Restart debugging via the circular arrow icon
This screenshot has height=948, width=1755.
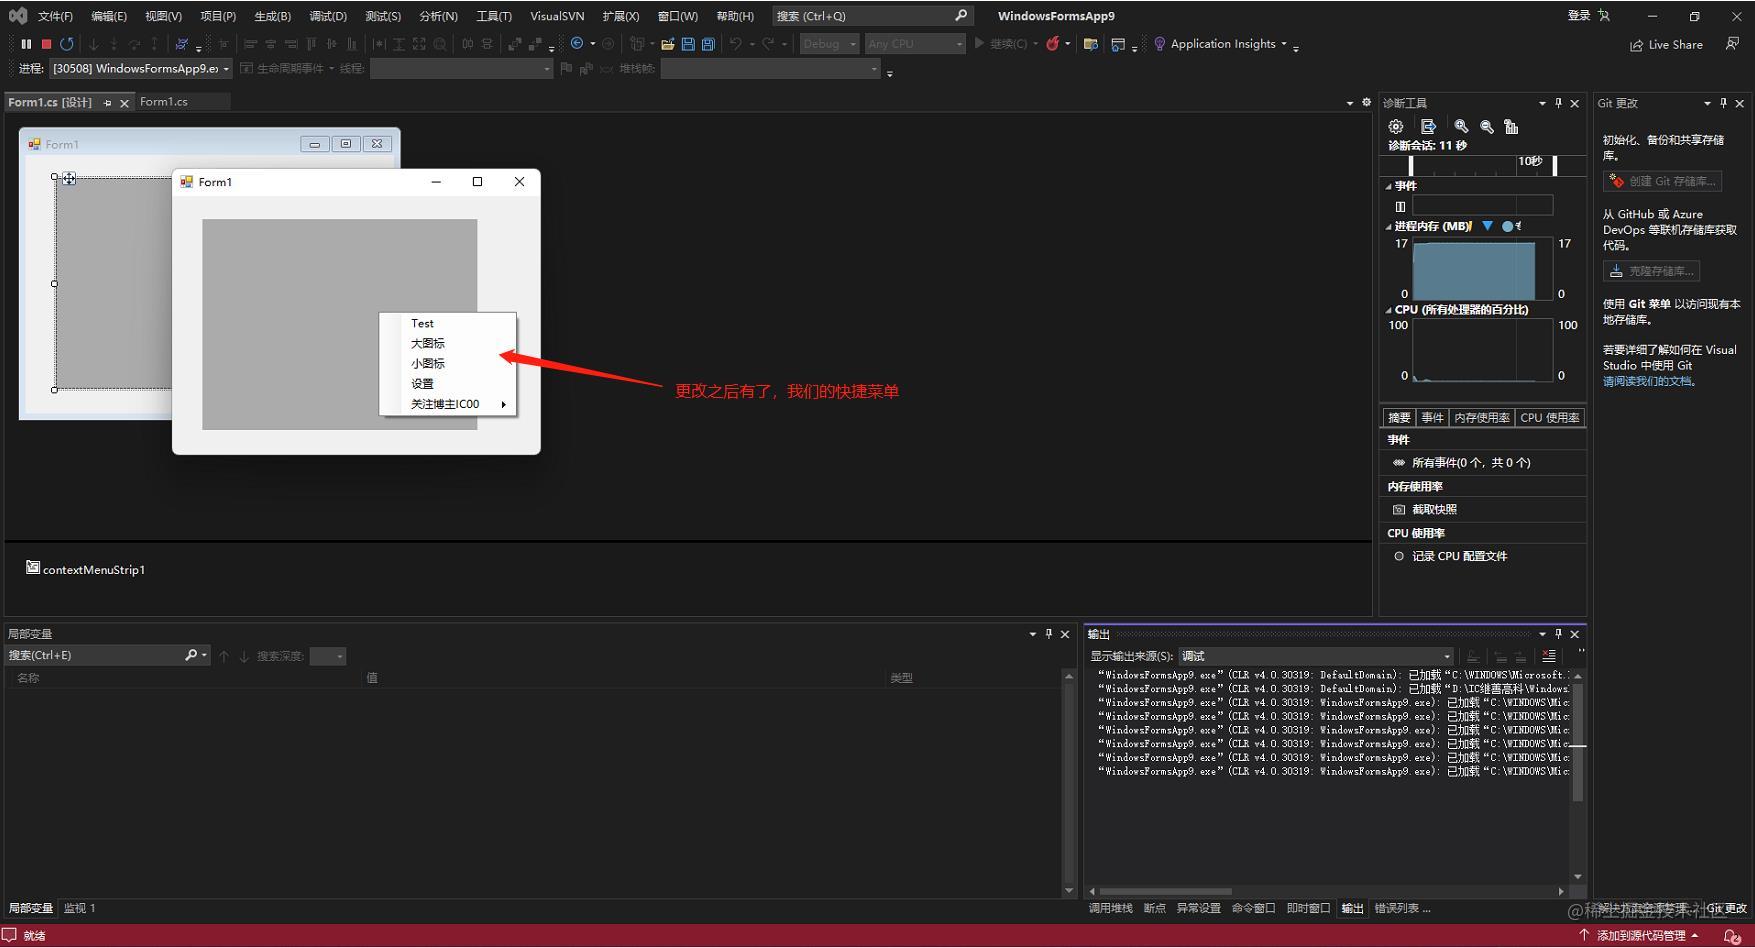point(67,44)
